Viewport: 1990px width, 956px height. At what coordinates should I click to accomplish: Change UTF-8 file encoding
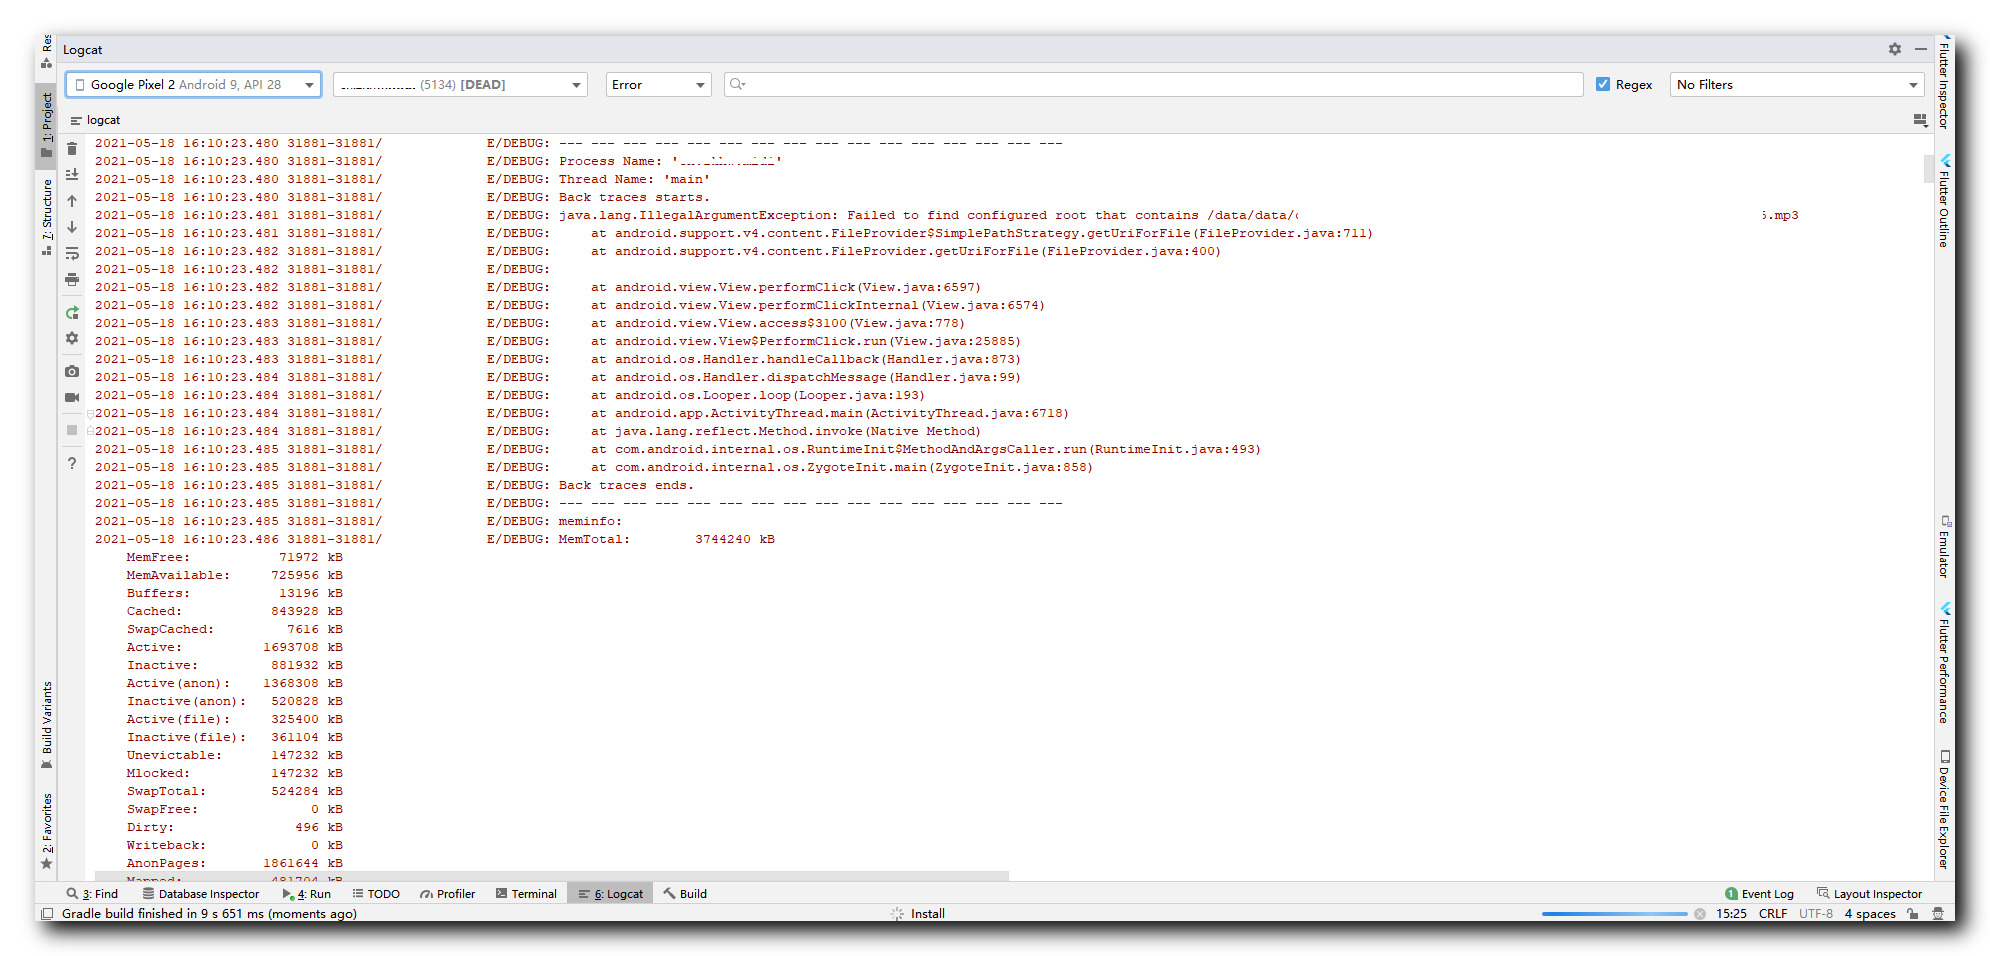tap(1816, 913)
